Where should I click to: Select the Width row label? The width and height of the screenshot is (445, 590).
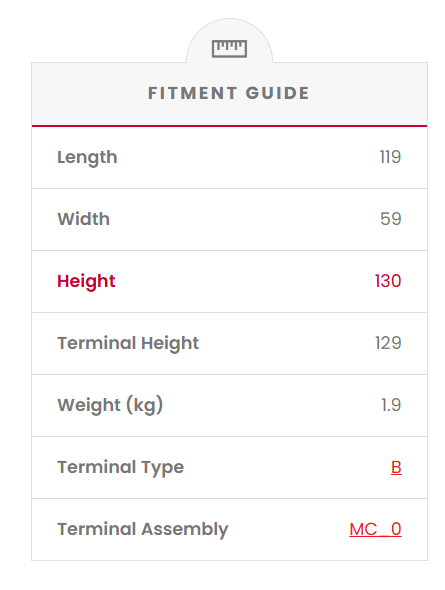click(x=84, y=219)
